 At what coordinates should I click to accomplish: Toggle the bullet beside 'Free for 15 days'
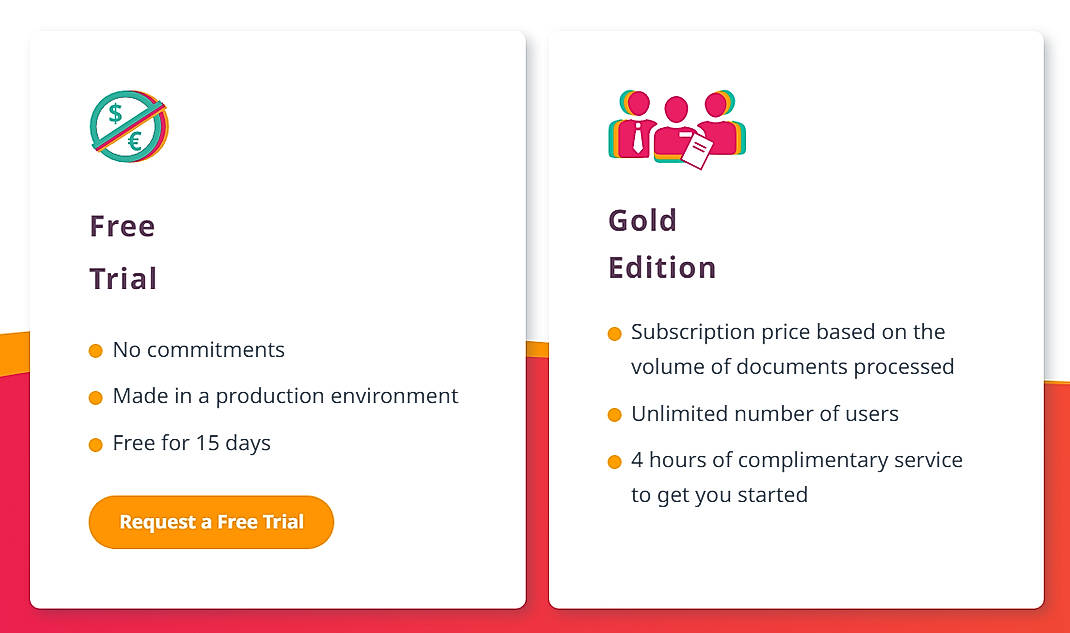(x=97, y=443)
